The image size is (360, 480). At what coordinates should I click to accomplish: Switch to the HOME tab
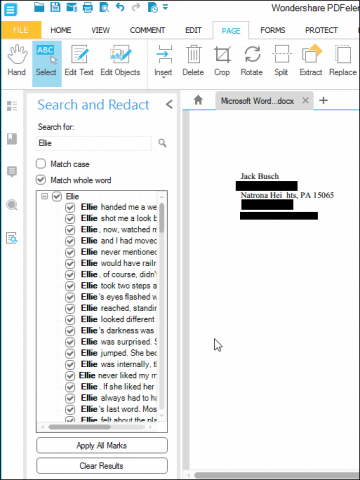click(61, 30)
